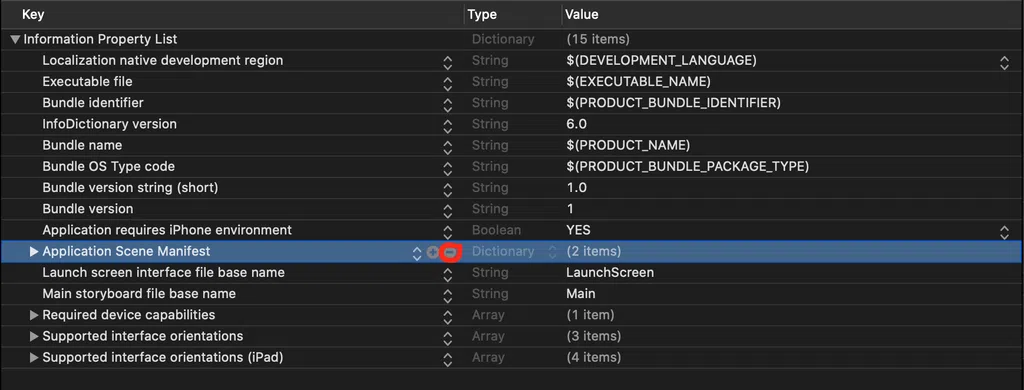Collapse the Information Property List root
Viewport: 1024px width, 390px height.
[x=16, y=39]
